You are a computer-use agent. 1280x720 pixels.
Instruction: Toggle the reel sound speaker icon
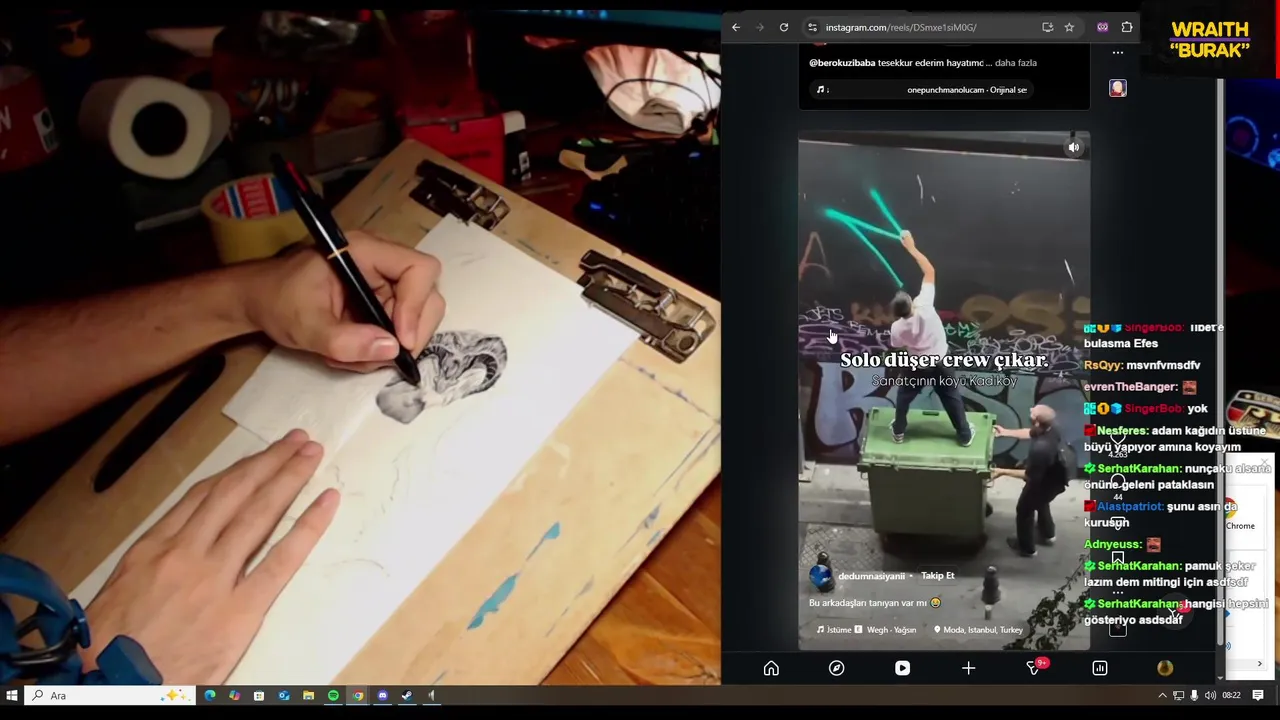(x=1073, y=148)
